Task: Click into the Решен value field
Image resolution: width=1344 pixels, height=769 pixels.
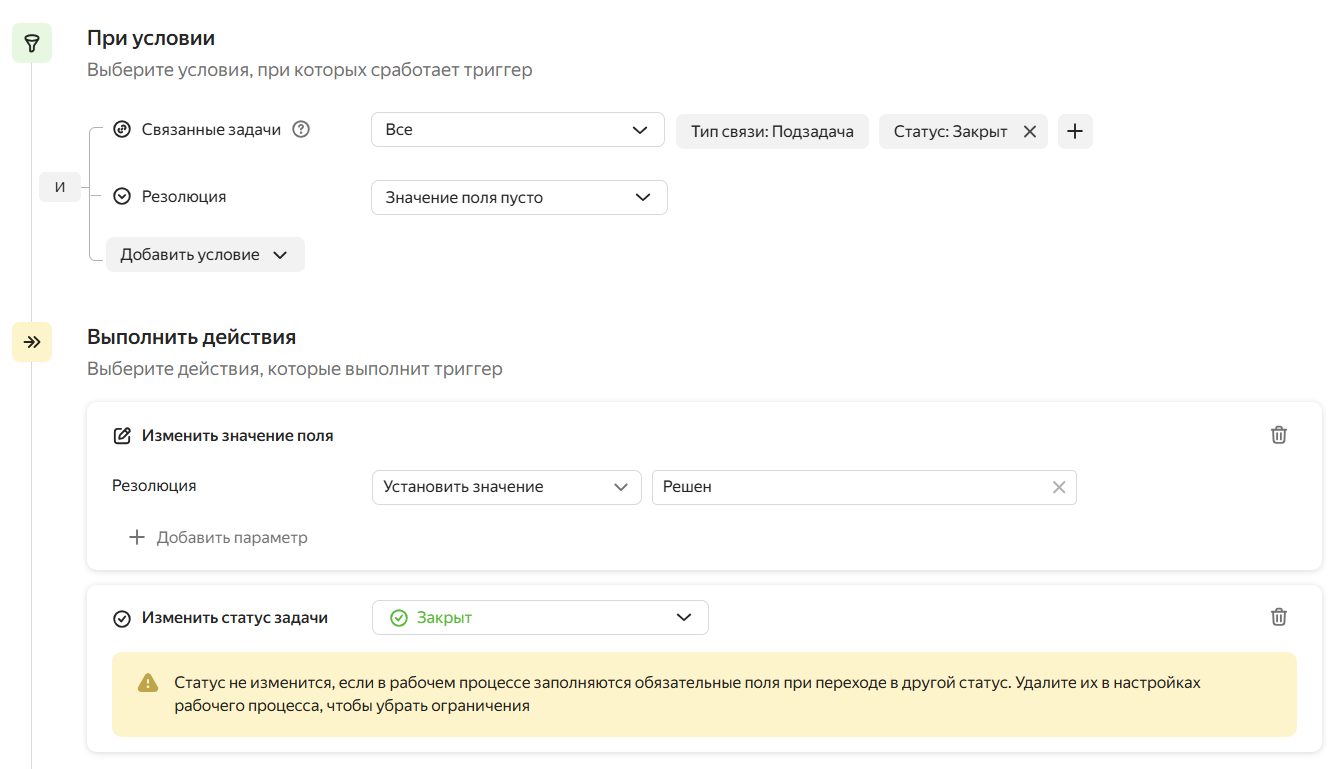Action: click(850, 487)
